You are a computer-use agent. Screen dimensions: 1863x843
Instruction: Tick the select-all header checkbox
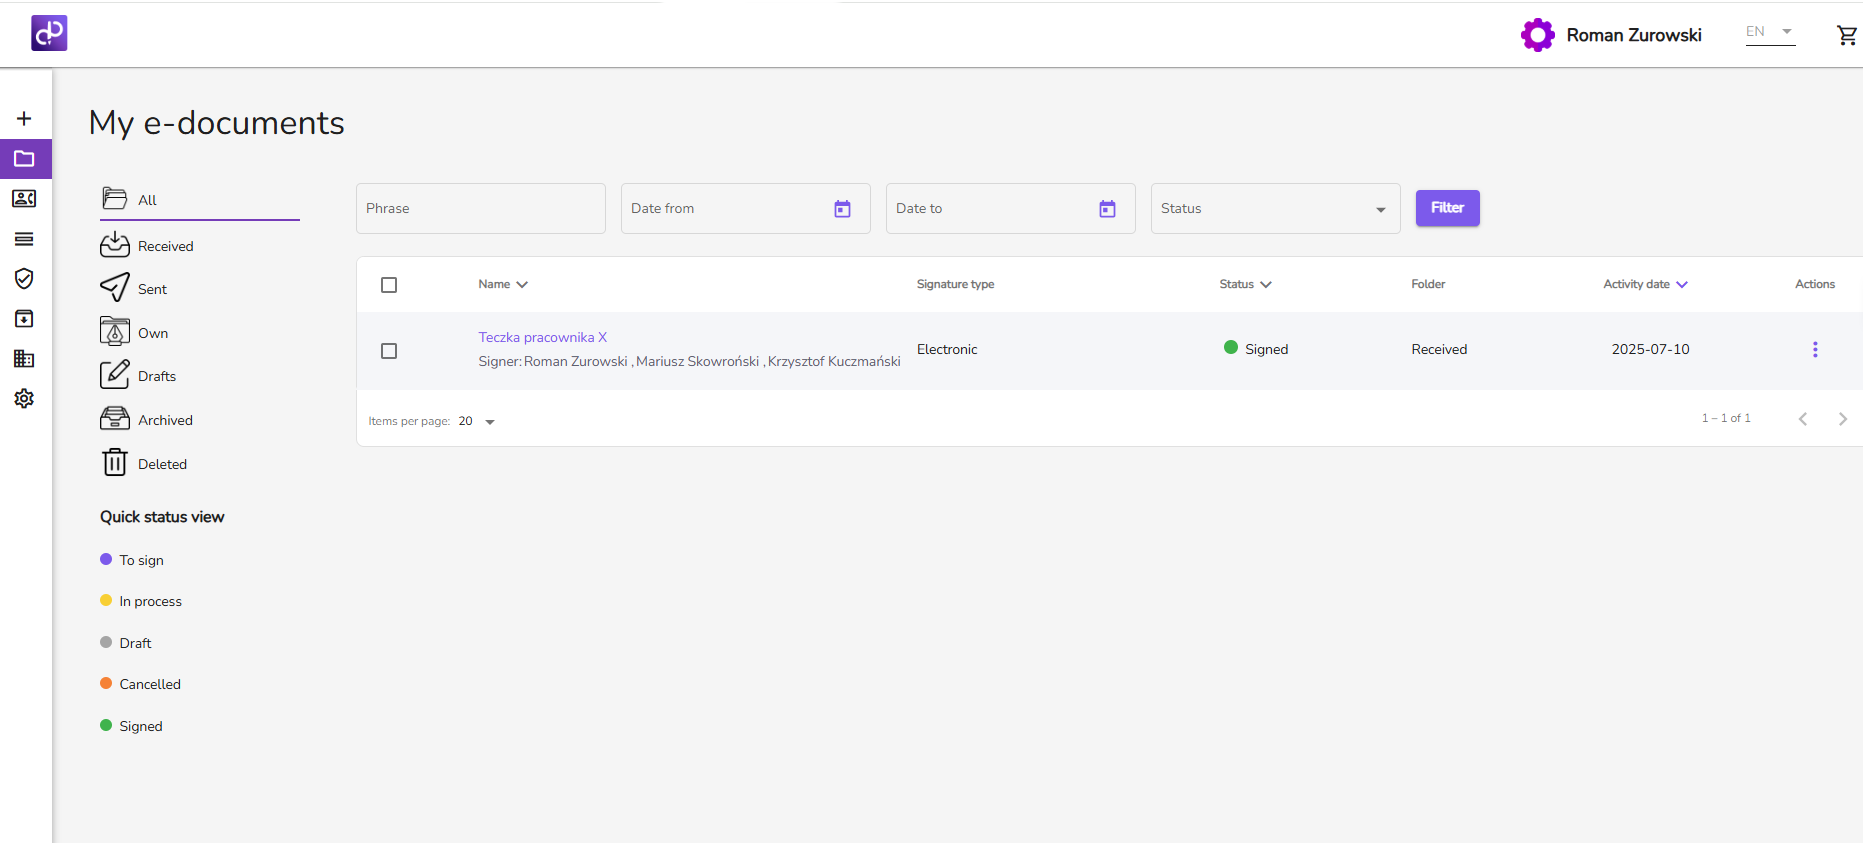[x=389, y=285]
